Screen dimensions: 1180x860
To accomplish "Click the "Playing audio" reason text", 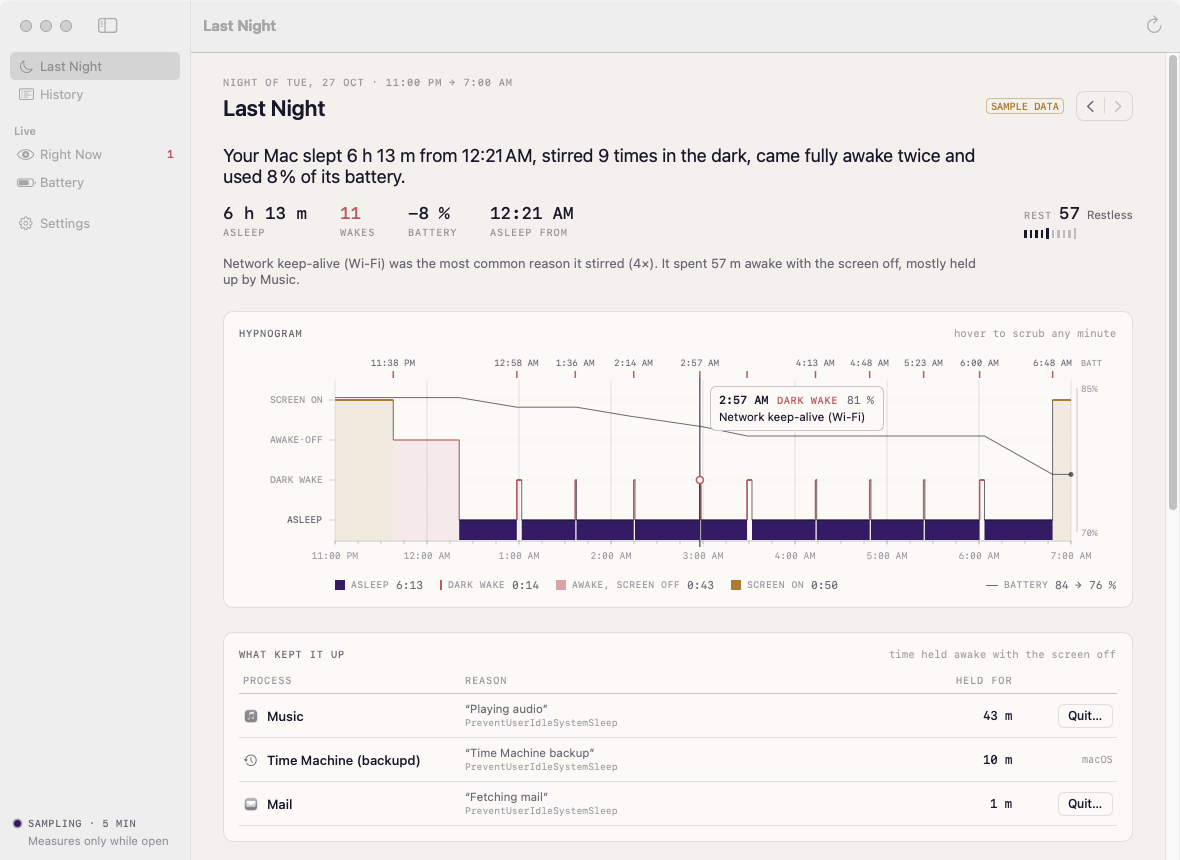I will [x=506, y=709].
